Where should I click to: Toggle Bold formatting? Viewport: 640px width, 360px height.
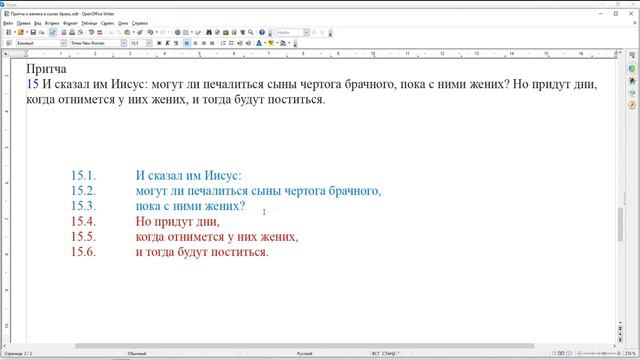pyautogui.click(x=159, y=43)
